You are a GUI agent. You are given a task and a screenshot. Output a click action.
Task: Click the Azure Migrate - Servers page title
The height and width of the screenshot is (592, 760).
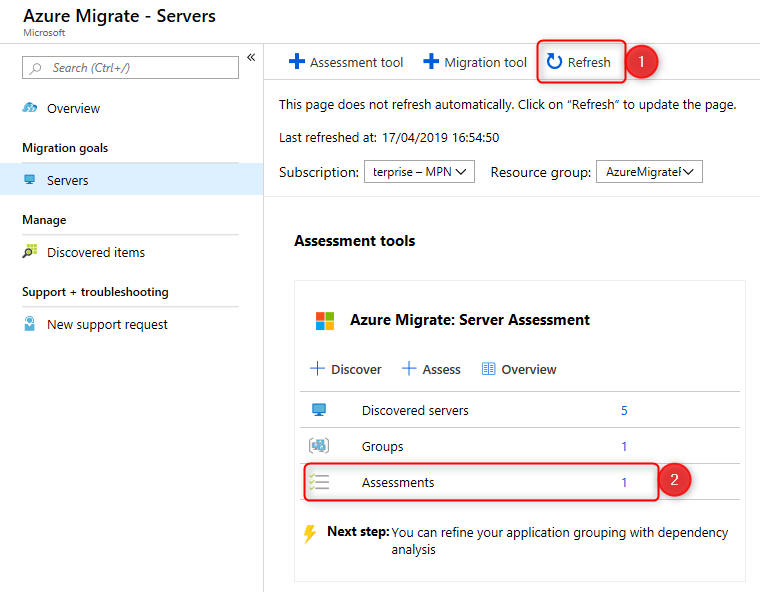click(119, 16)
